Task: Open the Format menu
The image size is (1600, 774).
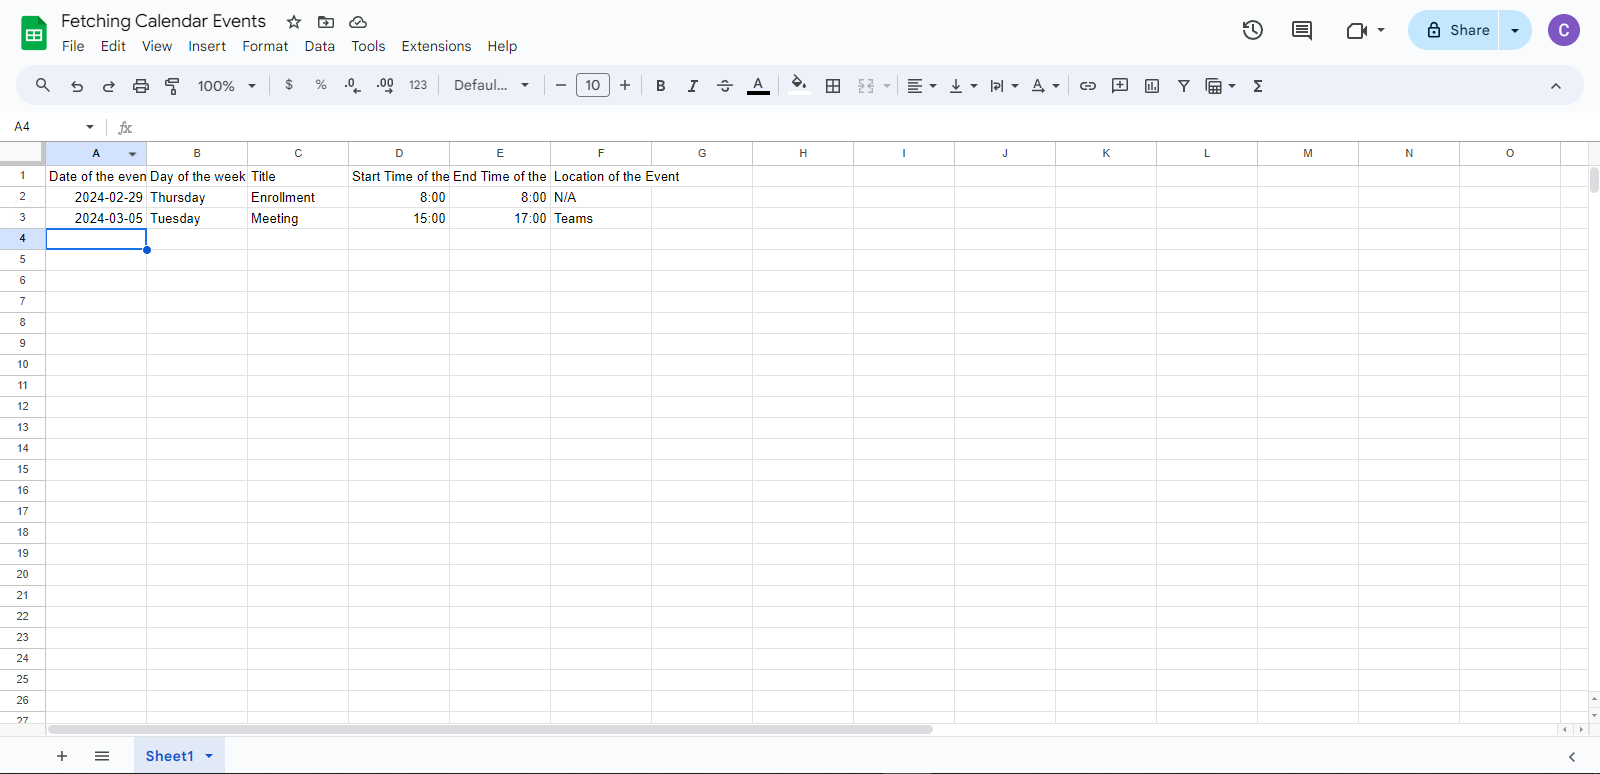Action: tap(265, 46)
